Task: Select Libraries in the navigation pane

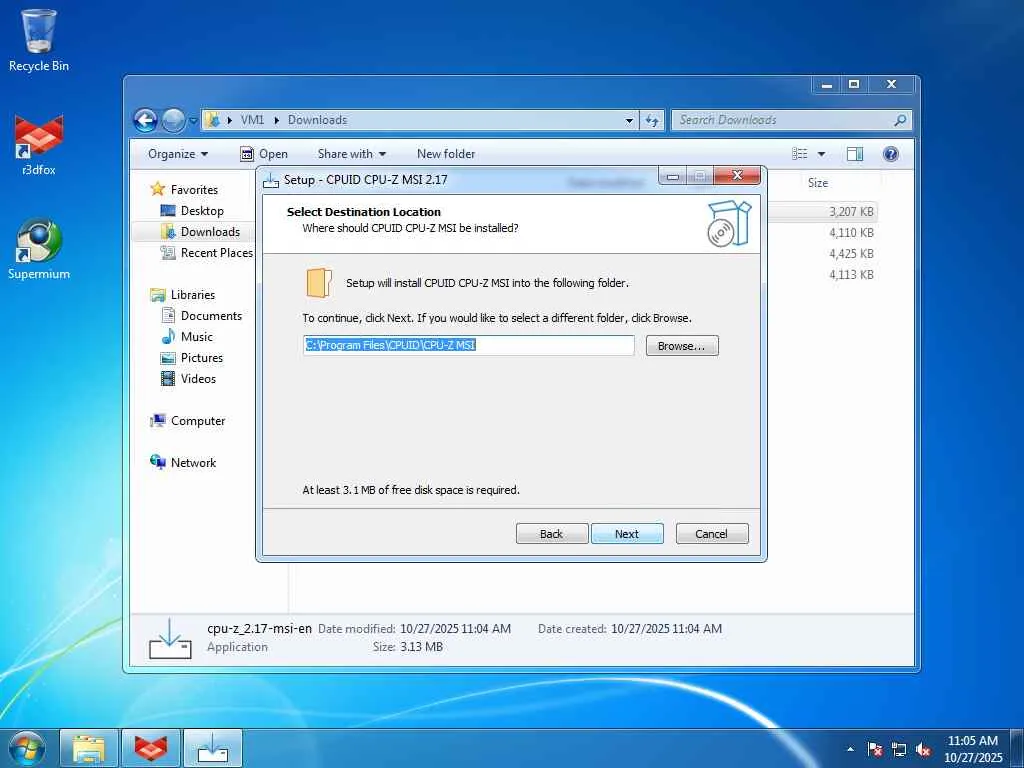Action: tap(193, 295)
